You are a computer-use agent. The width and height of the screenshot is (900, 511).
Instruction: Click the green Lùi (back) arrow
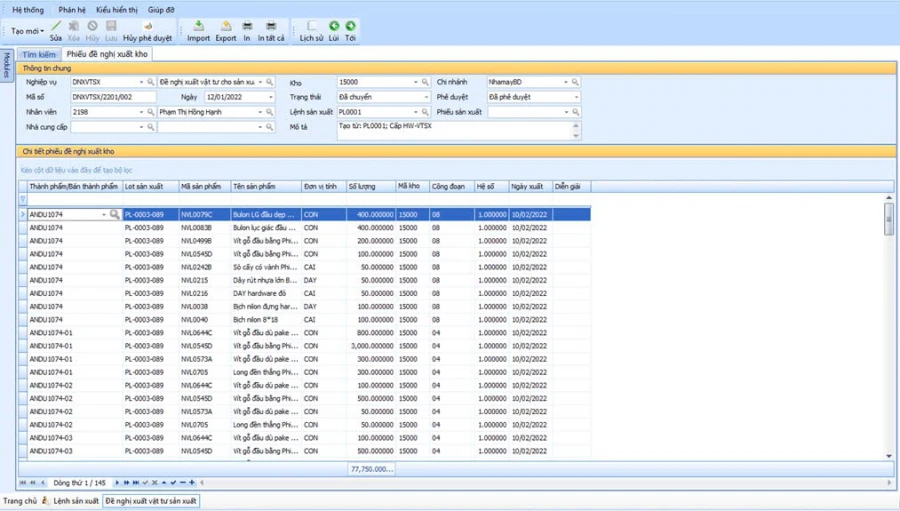(x=333, y=26)
